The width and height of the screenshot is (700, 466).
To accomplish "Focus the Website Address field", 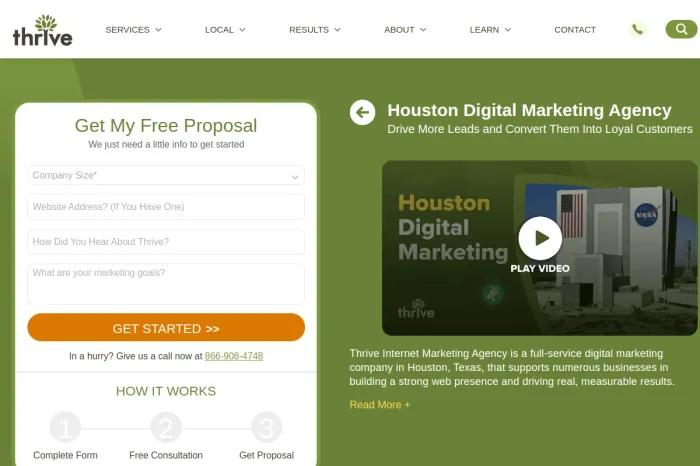I will point(166,207).
